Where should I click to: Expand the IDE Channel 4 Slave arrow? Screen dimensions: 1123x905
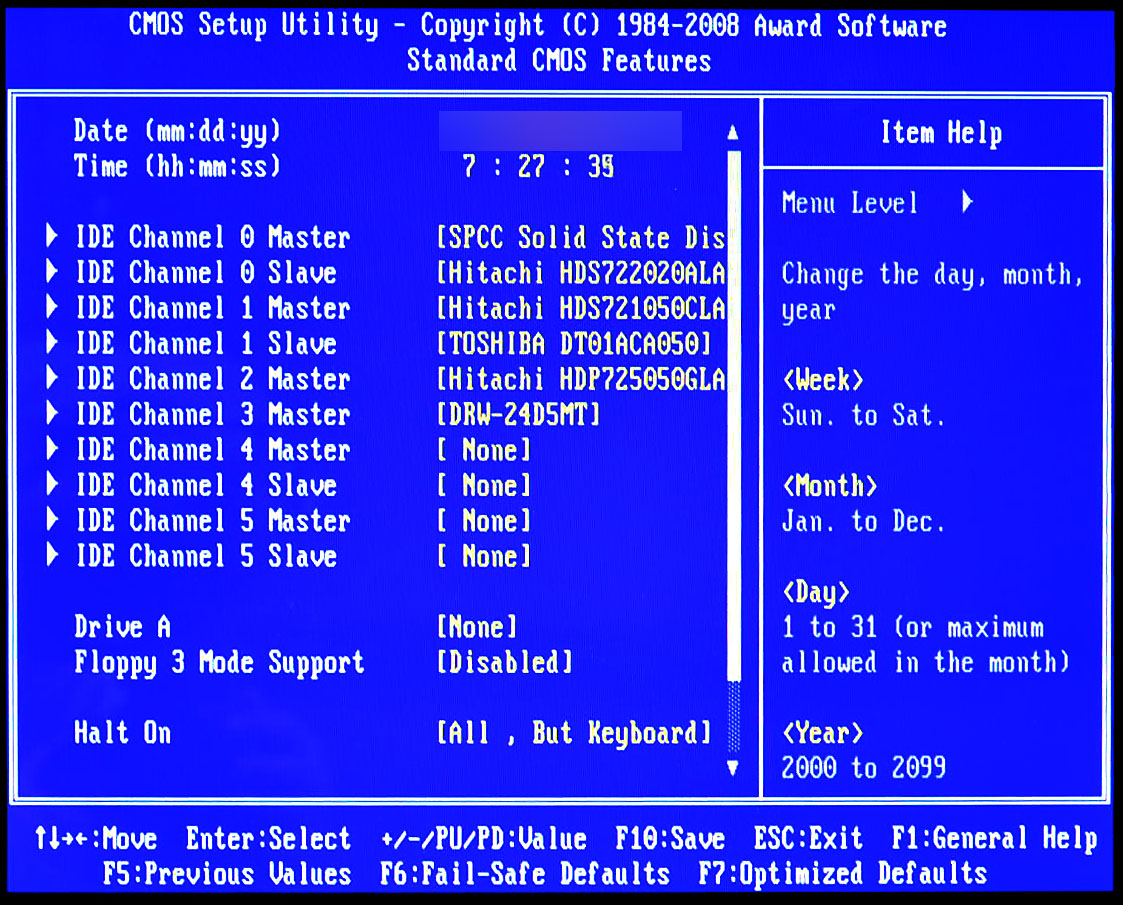pos(52,485)
